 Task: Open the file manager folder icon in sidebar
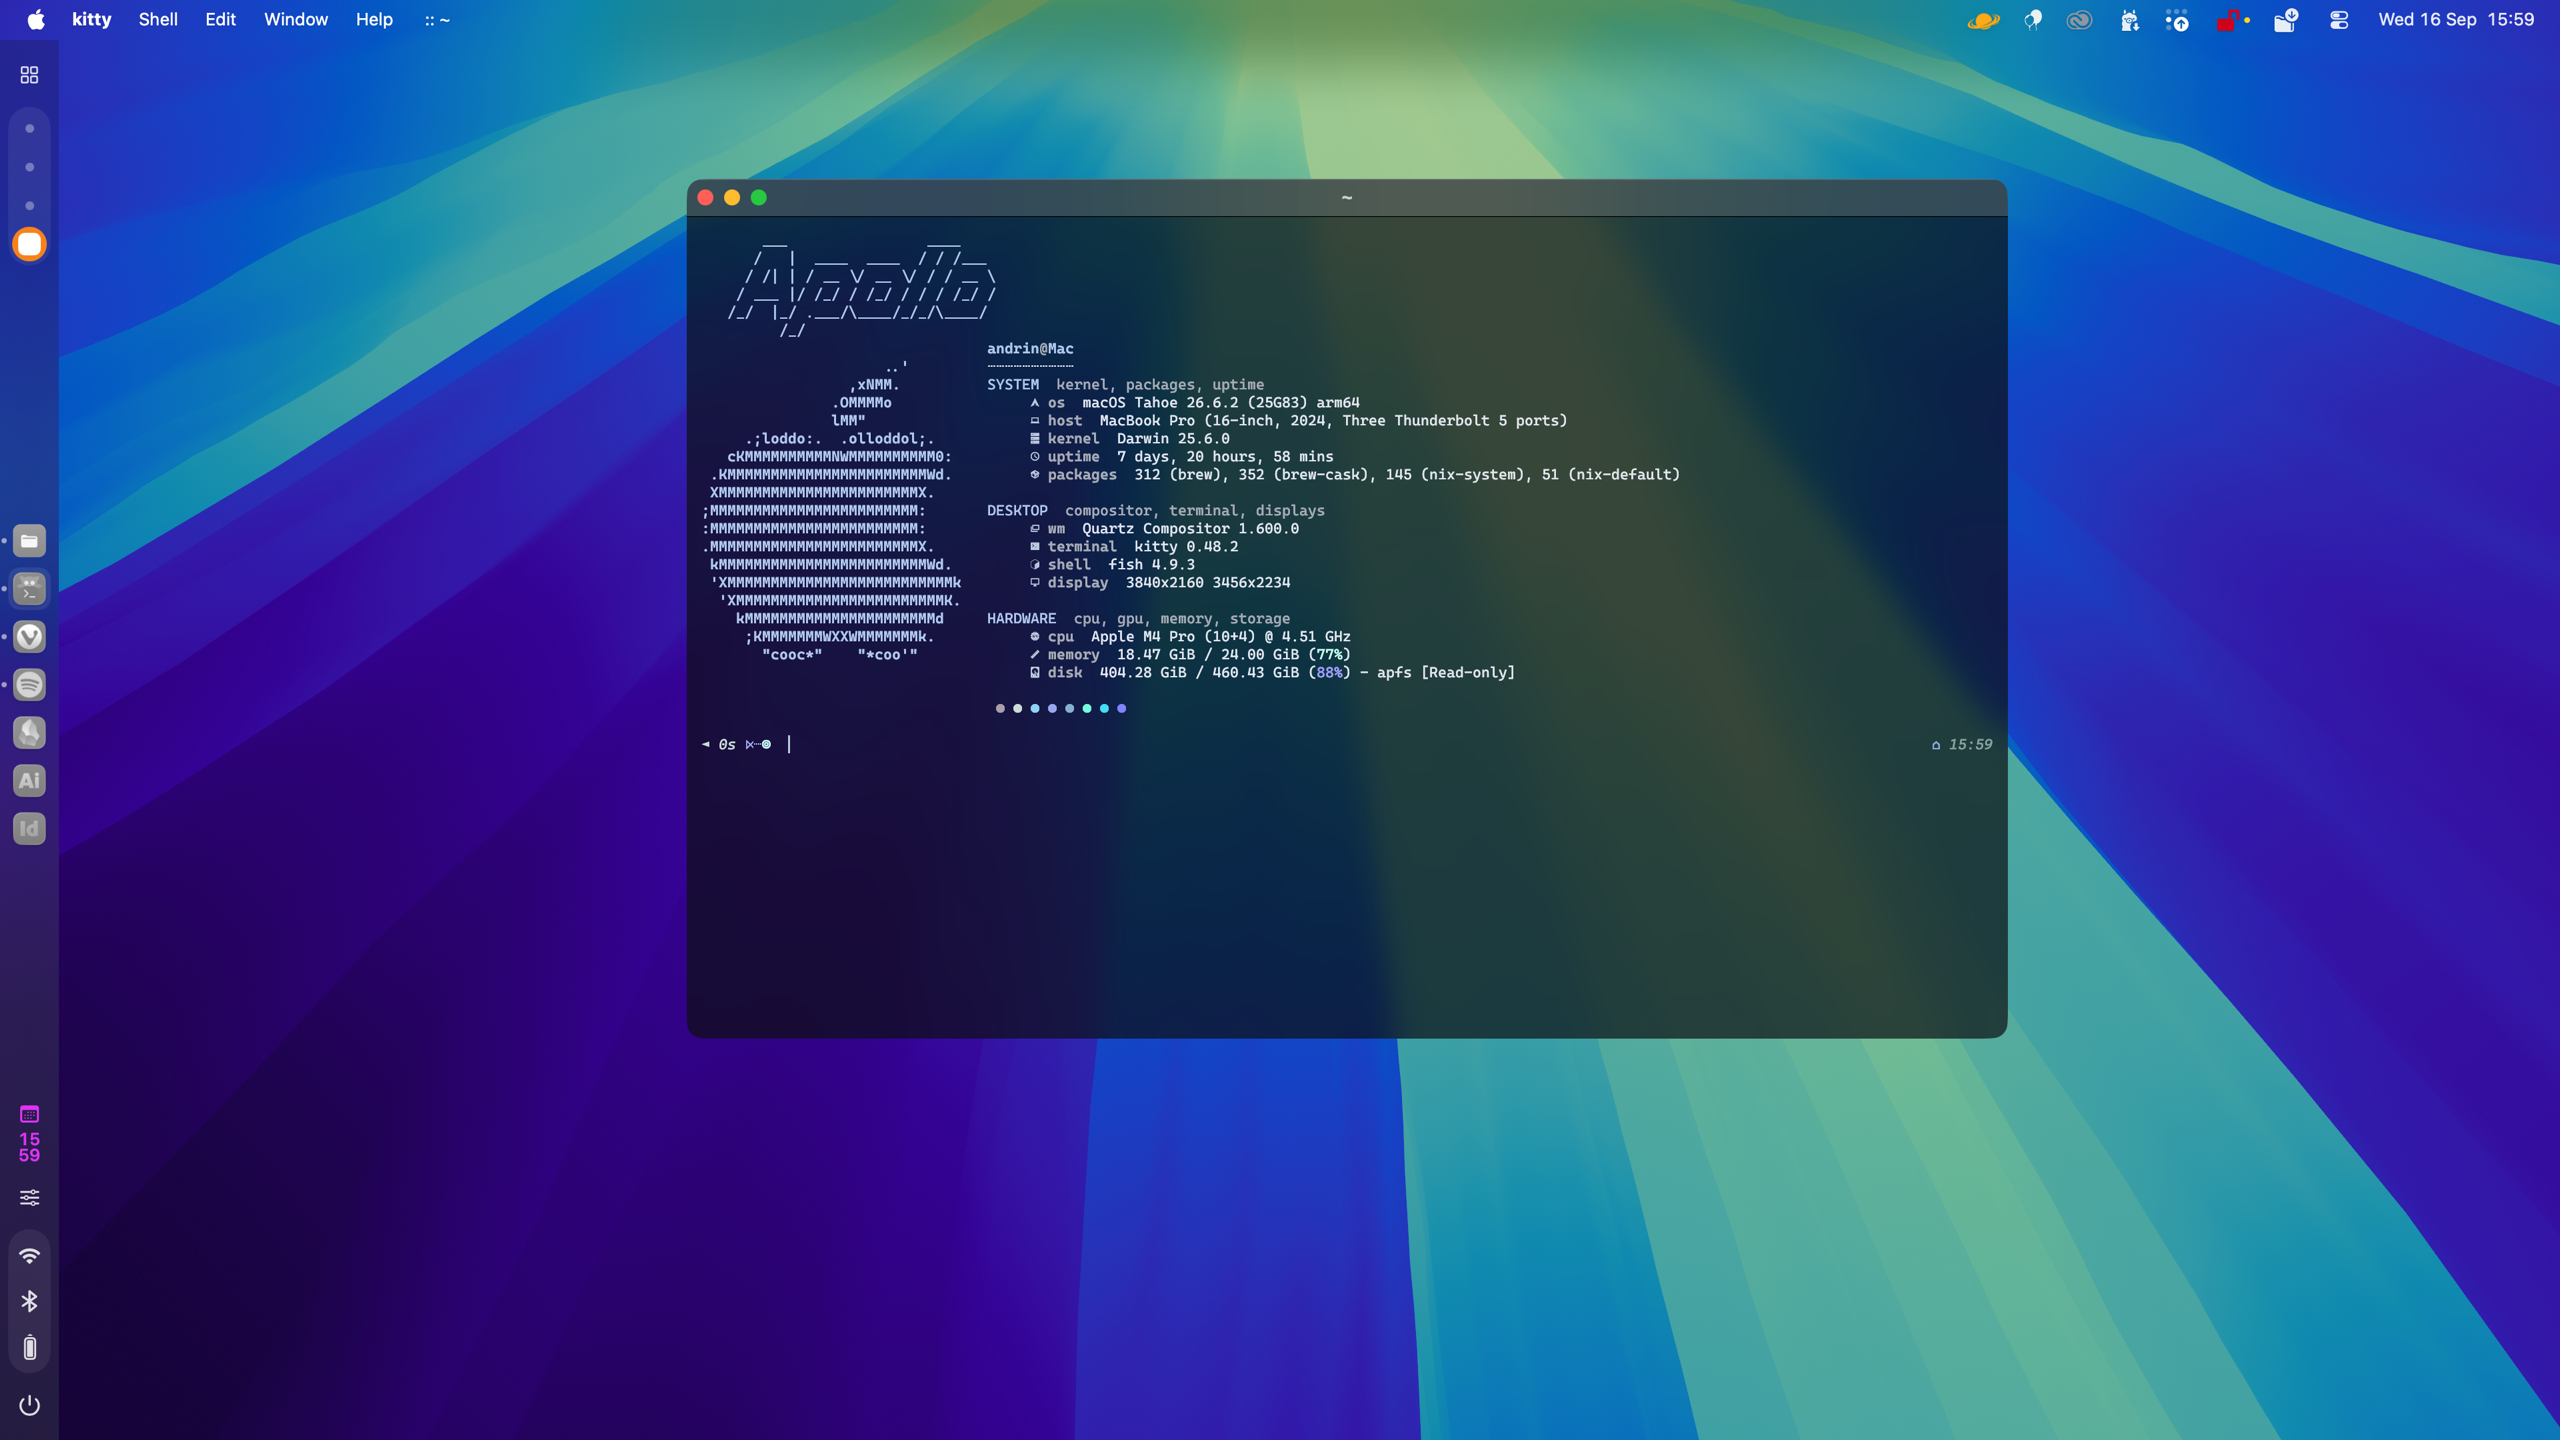tap(30, 541)
